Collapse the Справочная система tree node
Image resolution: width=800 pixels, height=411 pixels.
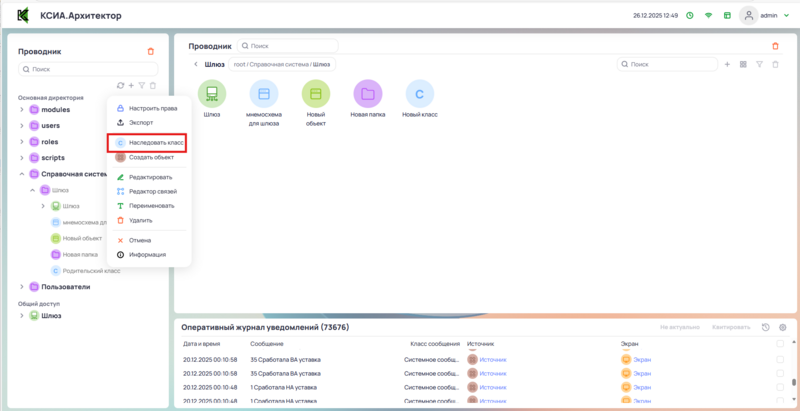pyautogui.click(x=22, y=174)
